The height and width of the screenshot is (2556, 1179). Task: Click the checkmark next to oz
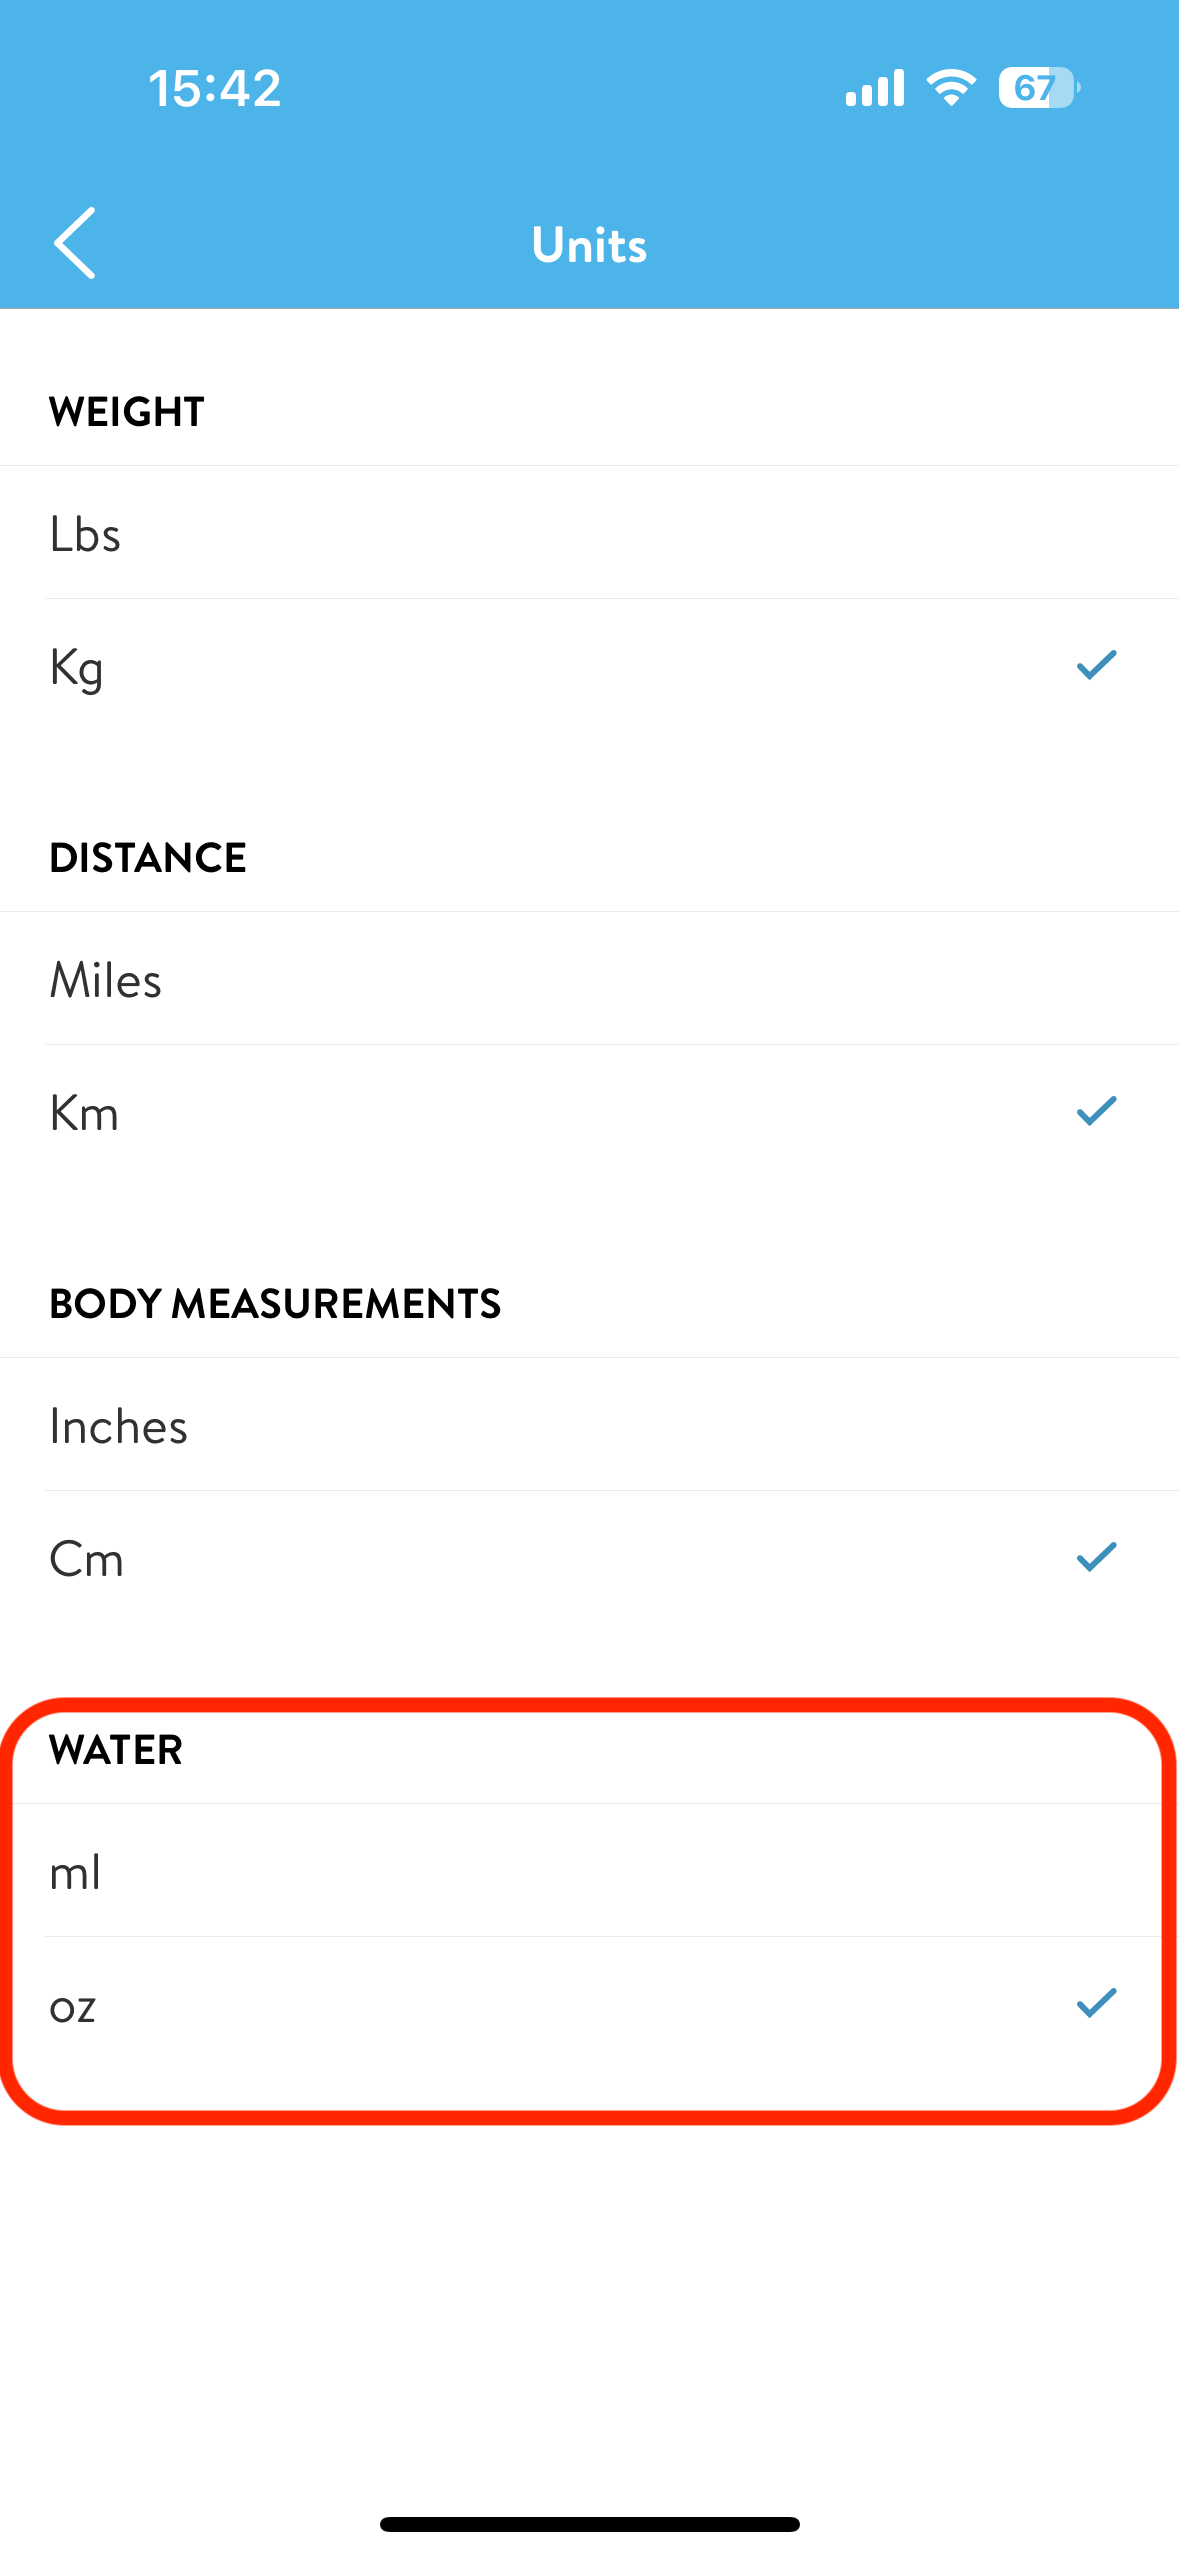coord(1096,2003)
